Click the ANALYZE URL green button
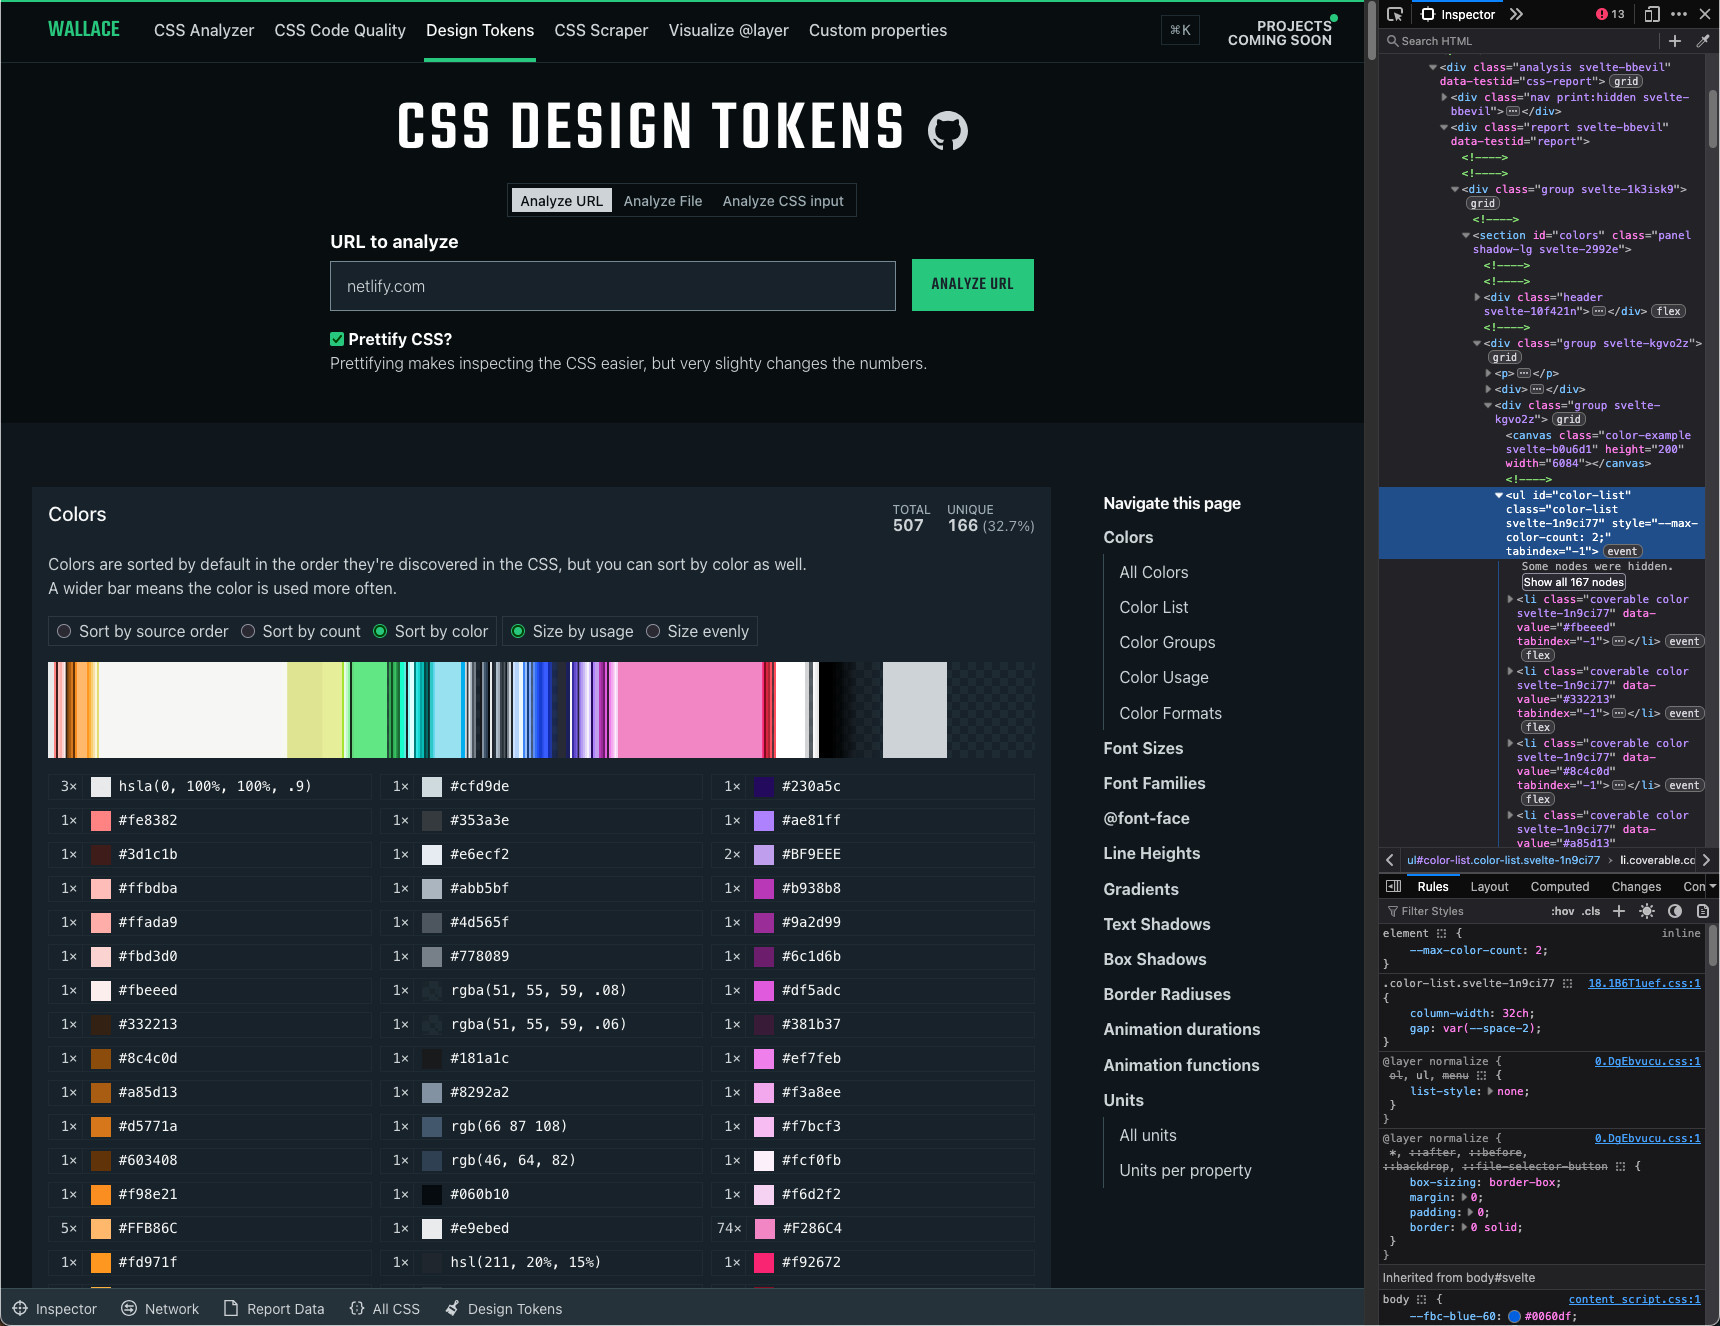This screenshot has width=1720, height=1326. (x=972, y=285)
